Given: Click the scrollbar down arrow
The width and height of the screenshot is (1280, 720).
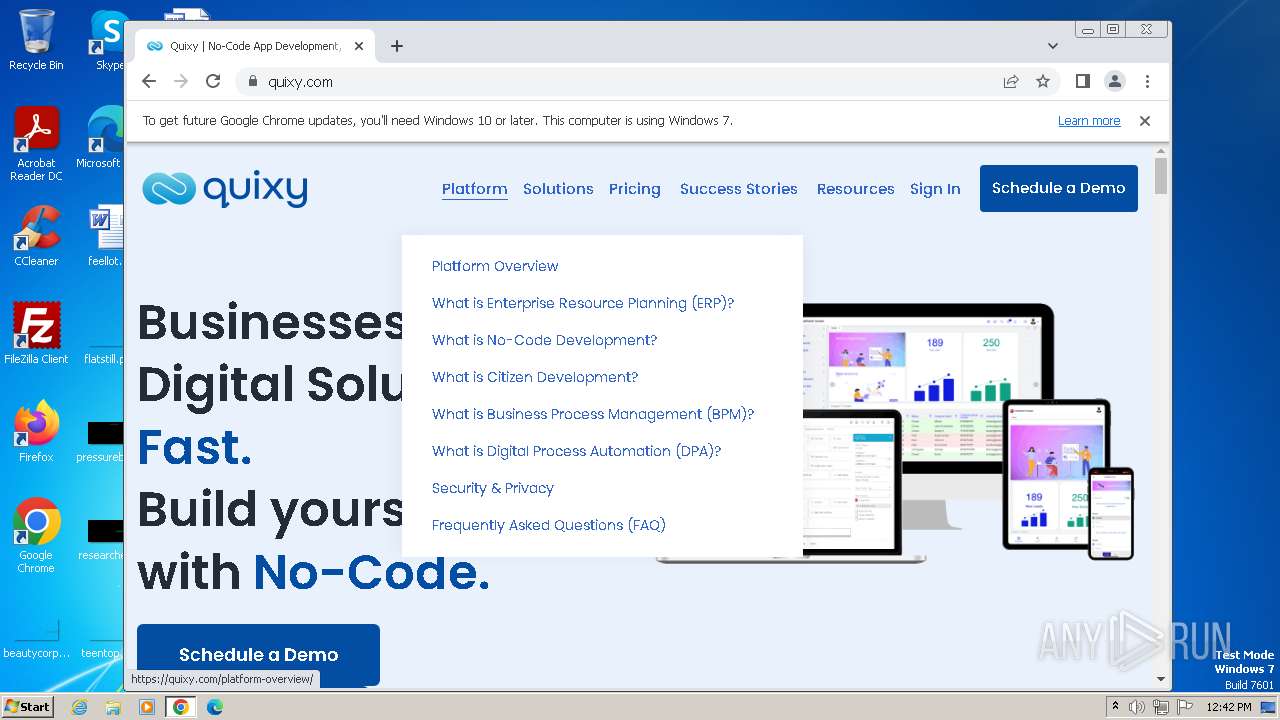Looking at the screenshot, I should pyautogui.click(x=1161, y=679).
